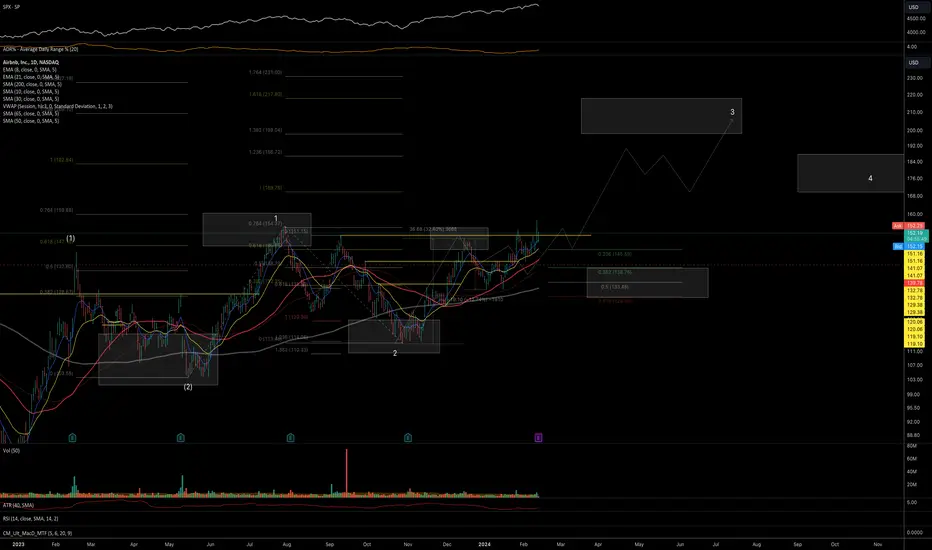Select the Vol (50) indicator legend
The image size is (932, 550).
[11, 451]
